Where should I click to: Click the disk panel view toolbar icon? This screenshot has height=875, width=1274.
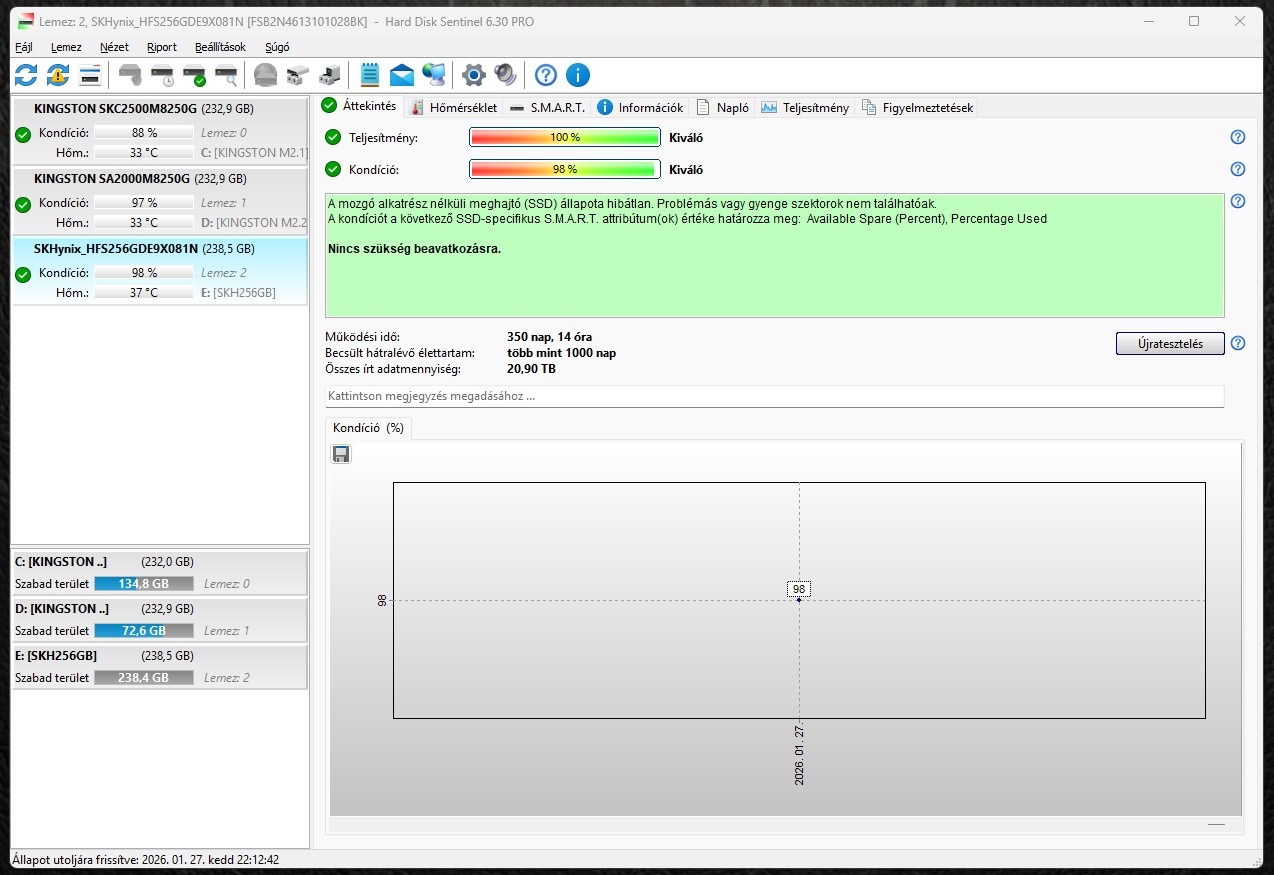point(90,75)
